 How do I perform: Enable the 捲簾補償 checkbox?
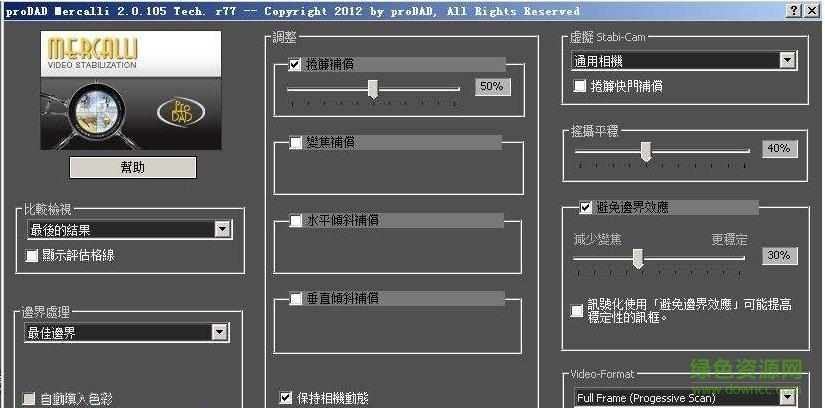pyautogui.click(x=294, y=65)
